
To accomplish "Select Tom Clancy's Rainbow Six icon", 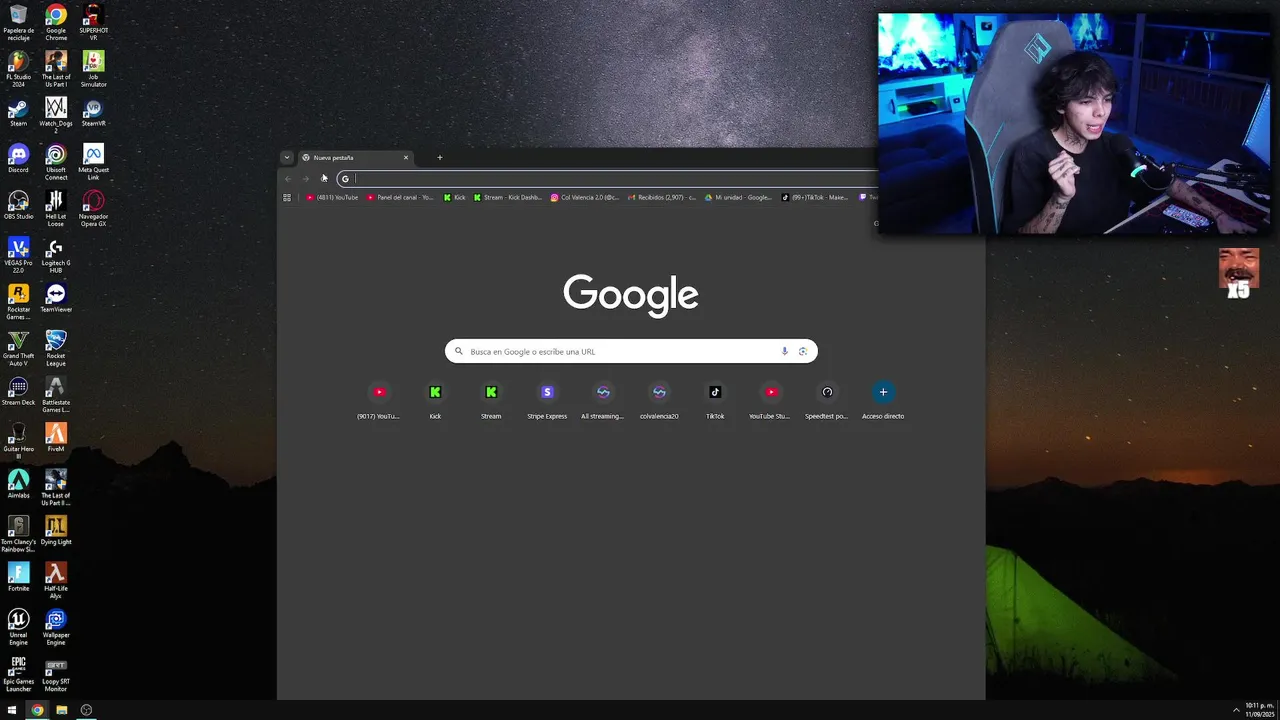I will pyautogui.click(x=18, y=534).
